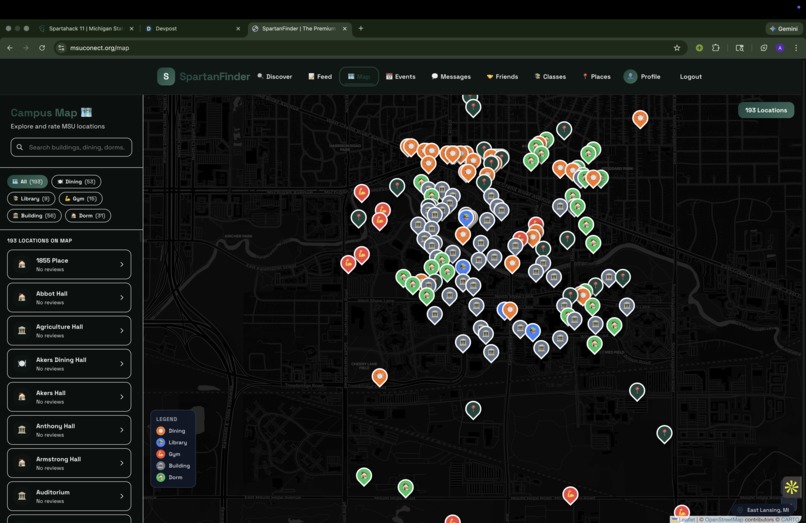Open Chrome three-dot menu
Screen dimensions: 806x523
point(796,48)
